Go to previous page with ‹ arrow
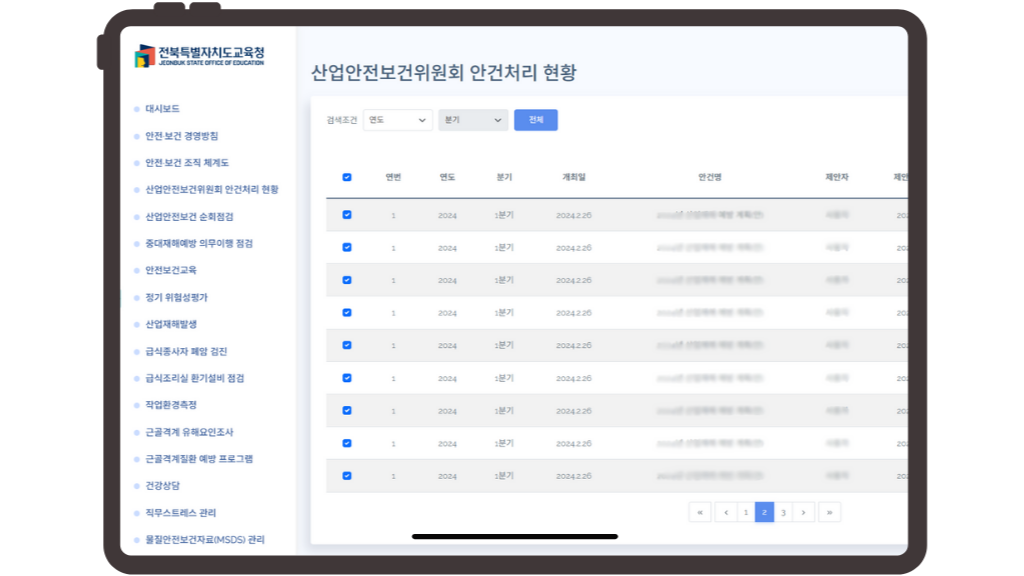 tap(726, 512)
